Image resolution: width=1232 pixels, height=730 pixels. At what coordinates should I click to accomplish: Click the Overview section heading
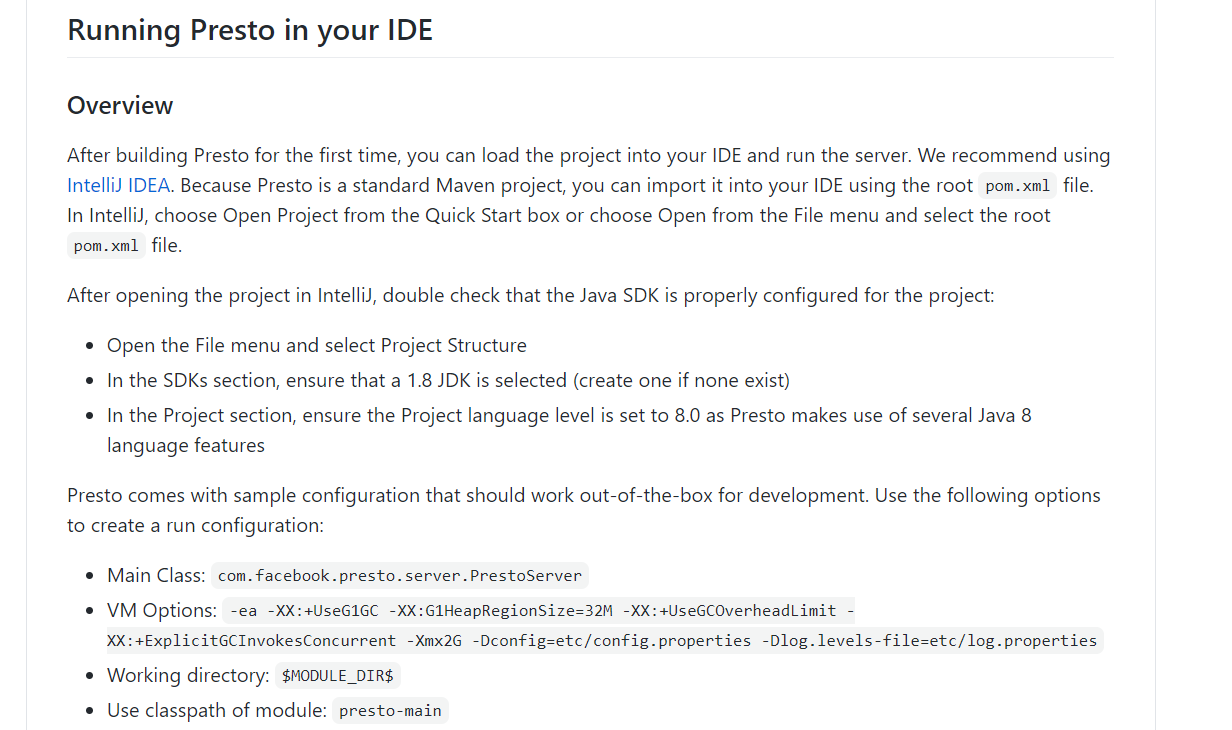120,106
